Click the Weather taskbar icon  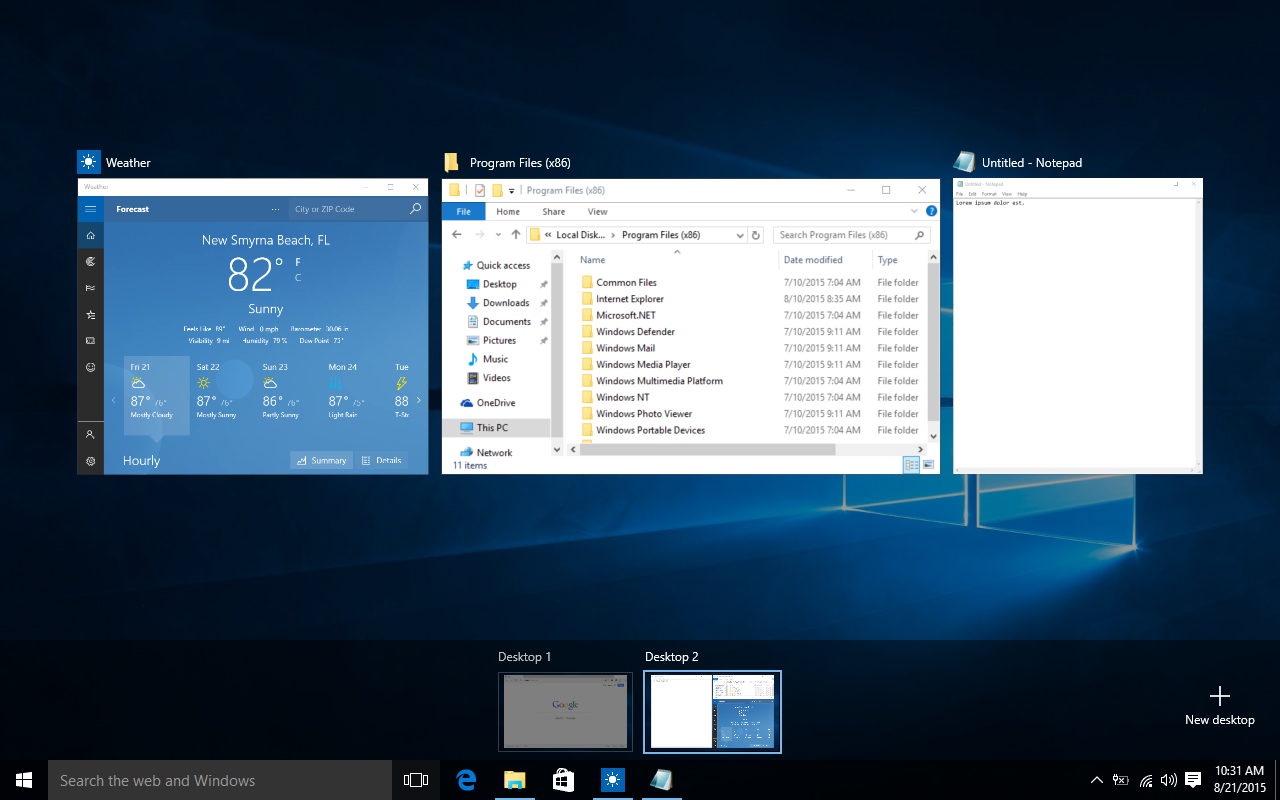coord(612,780)
